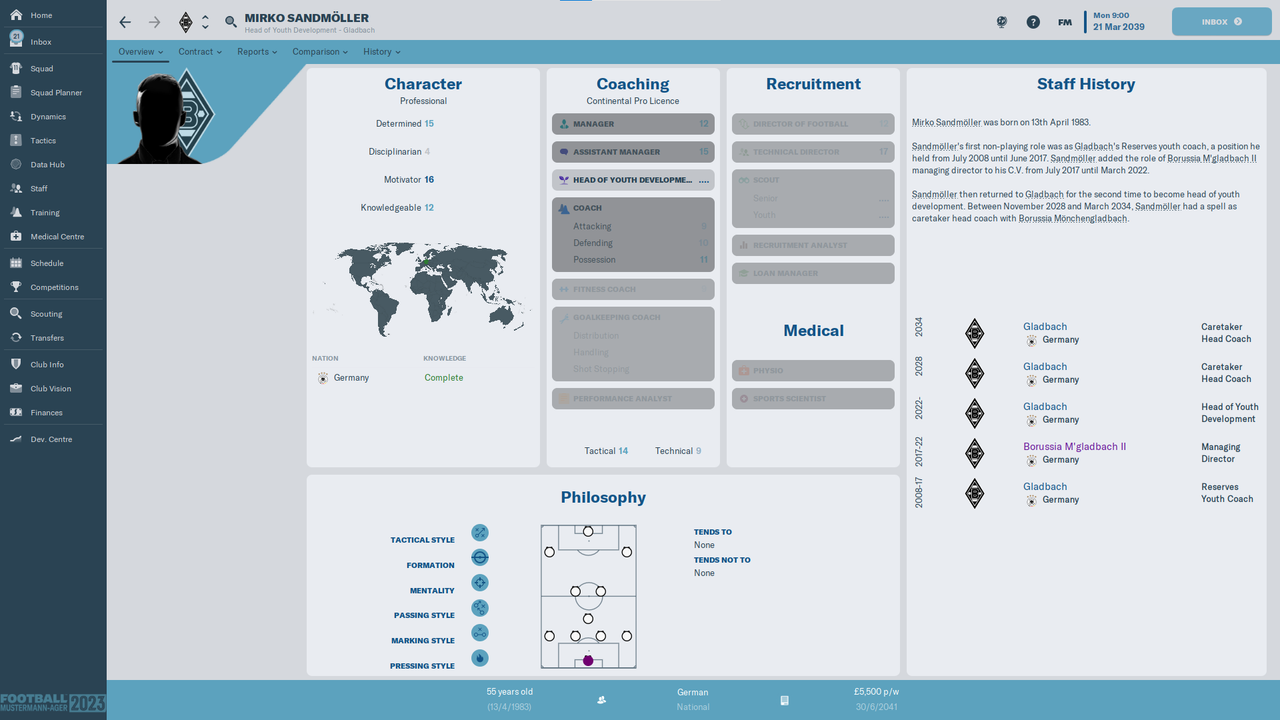Screen dimensions: 1280x720
Task: Open the help question mark icon
Action: pos(1033,22)
